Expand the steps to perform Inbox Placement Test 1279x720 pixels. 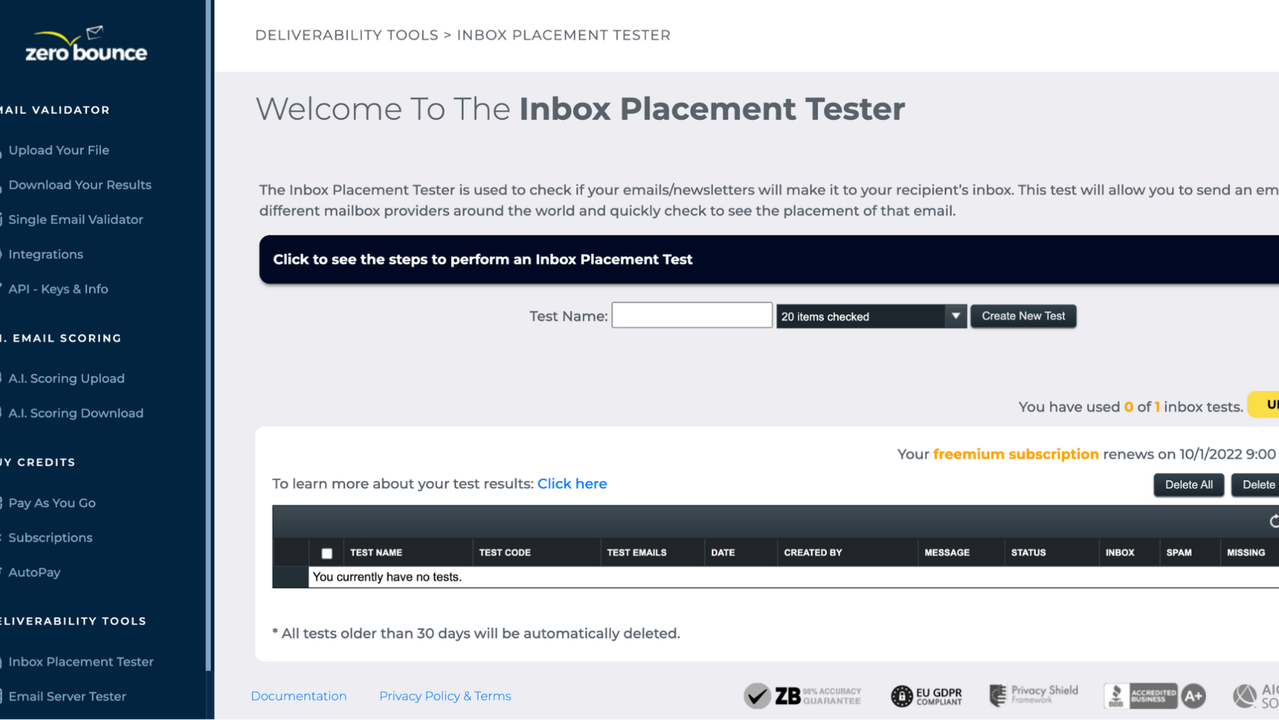pos(769,259)
